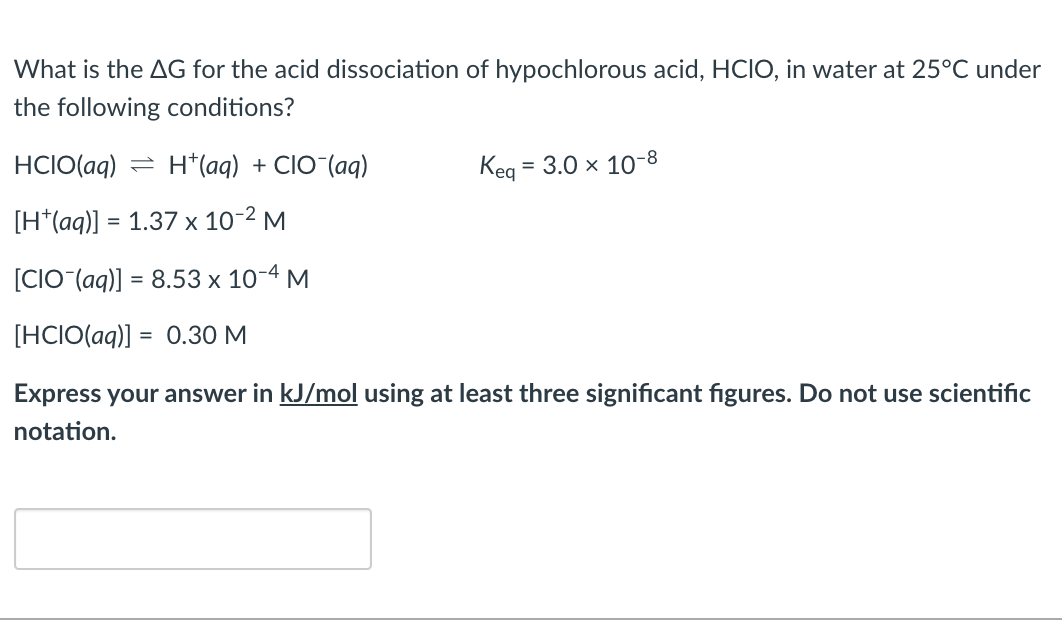Click the horizontal divider line at bottom
Viewport: 1062px width, 624px height.
point(531,619)
